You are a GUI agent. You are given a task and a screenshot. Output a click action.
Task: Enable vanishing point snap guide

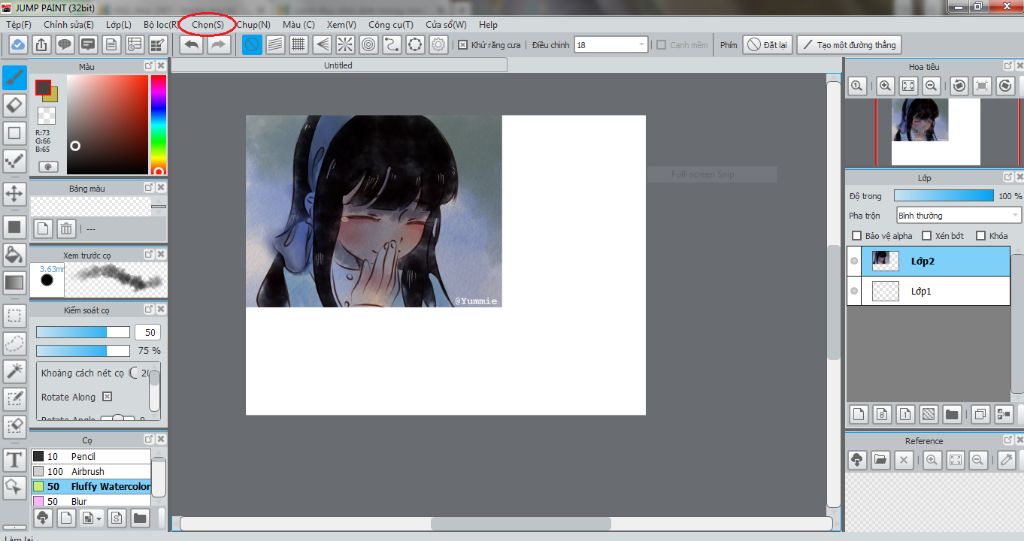coord(322,44)
